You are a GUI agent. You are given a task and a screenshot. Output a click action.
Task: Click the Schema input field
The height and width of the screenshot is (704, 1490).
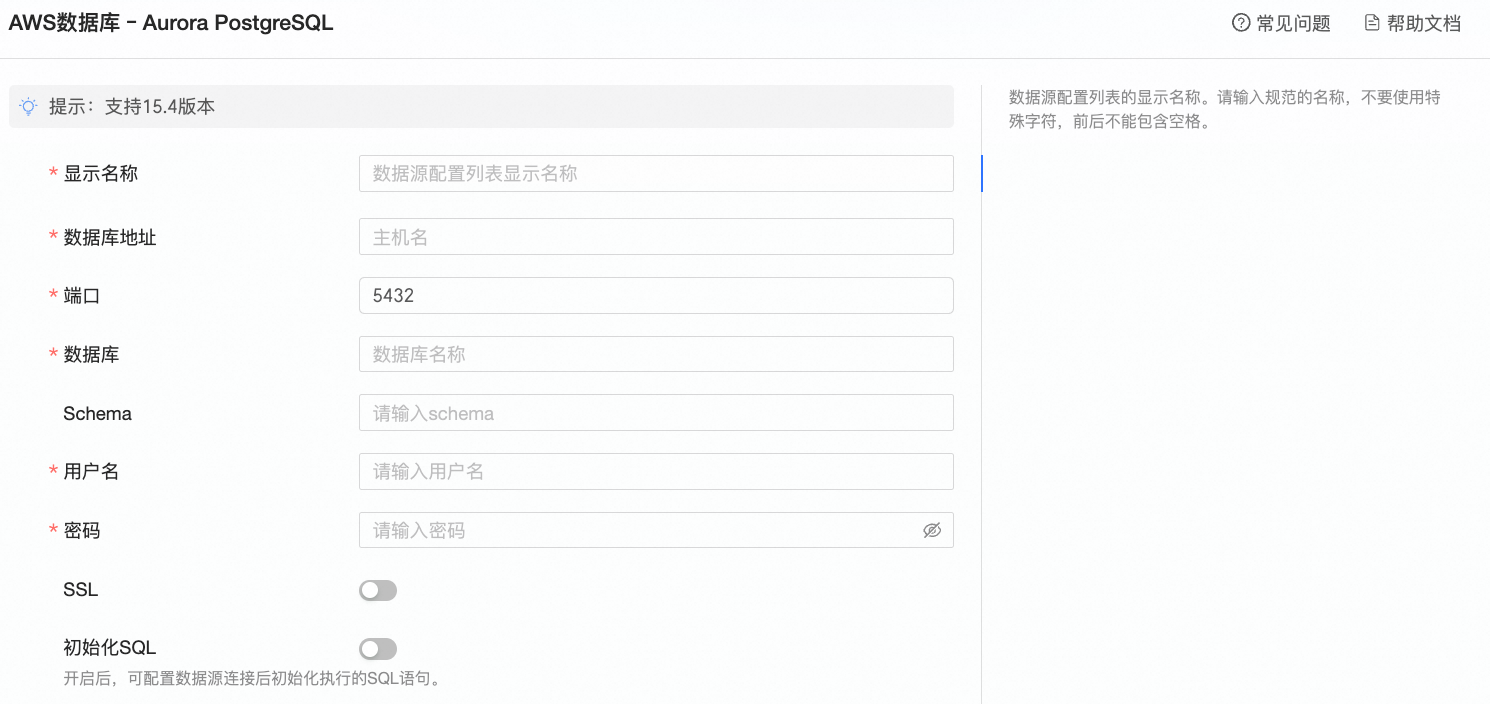[x=656, y=413]
